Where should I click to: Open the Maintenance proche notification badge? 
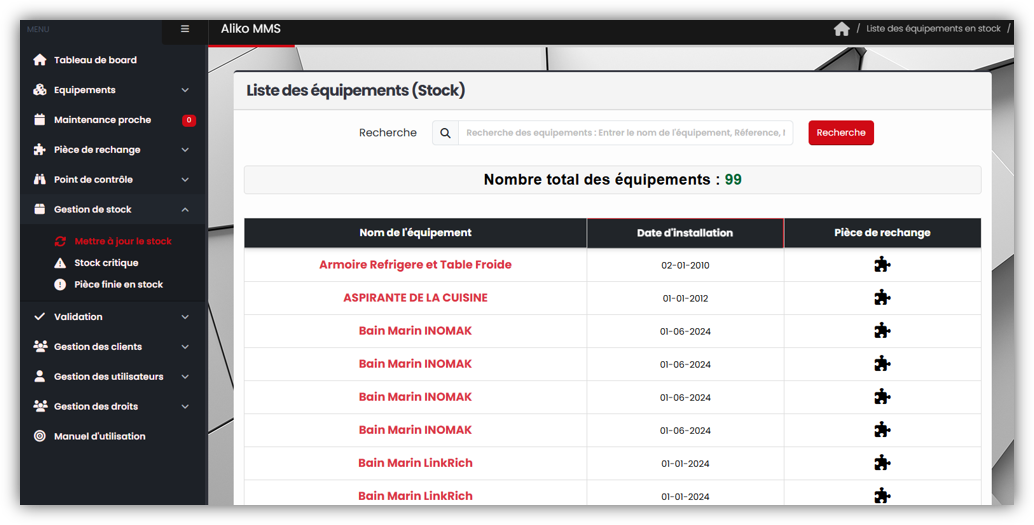(x=188, y=120)
